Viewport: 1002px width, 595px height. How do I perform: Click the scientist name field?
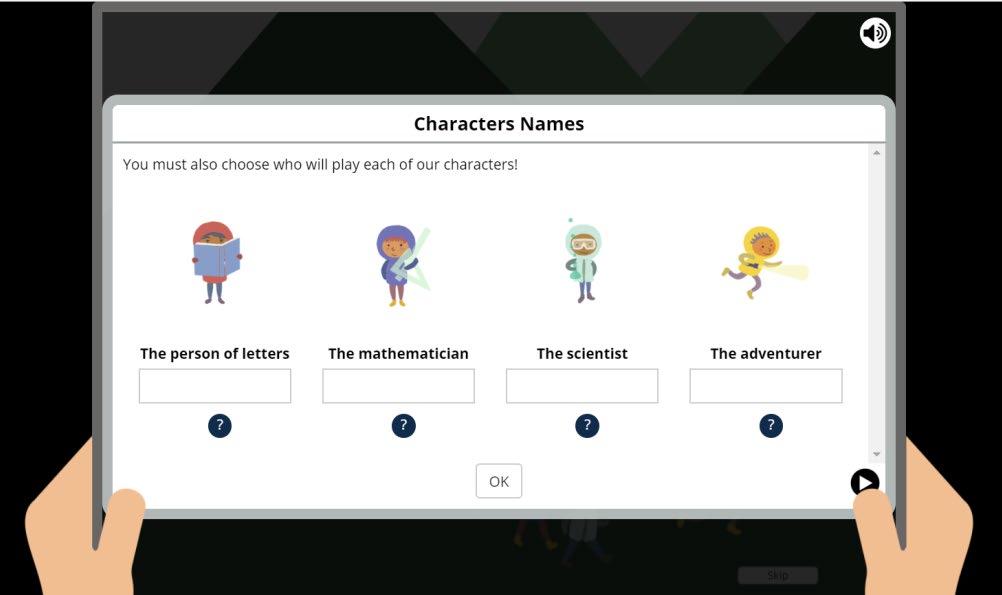pyautogui.click(x=582, y=386)
